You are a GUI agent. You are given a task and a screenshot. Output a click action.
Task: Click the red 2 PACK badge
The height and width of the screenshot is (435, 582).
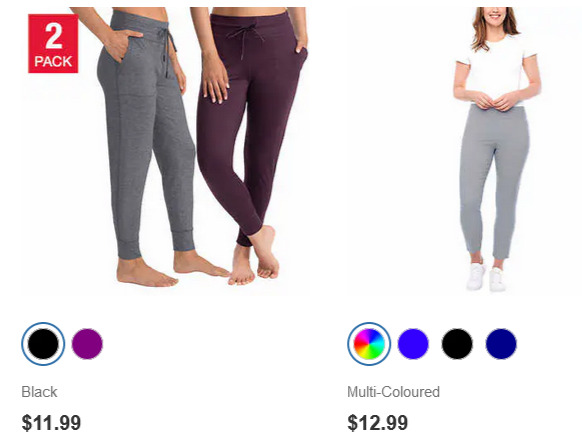(53, 43)
